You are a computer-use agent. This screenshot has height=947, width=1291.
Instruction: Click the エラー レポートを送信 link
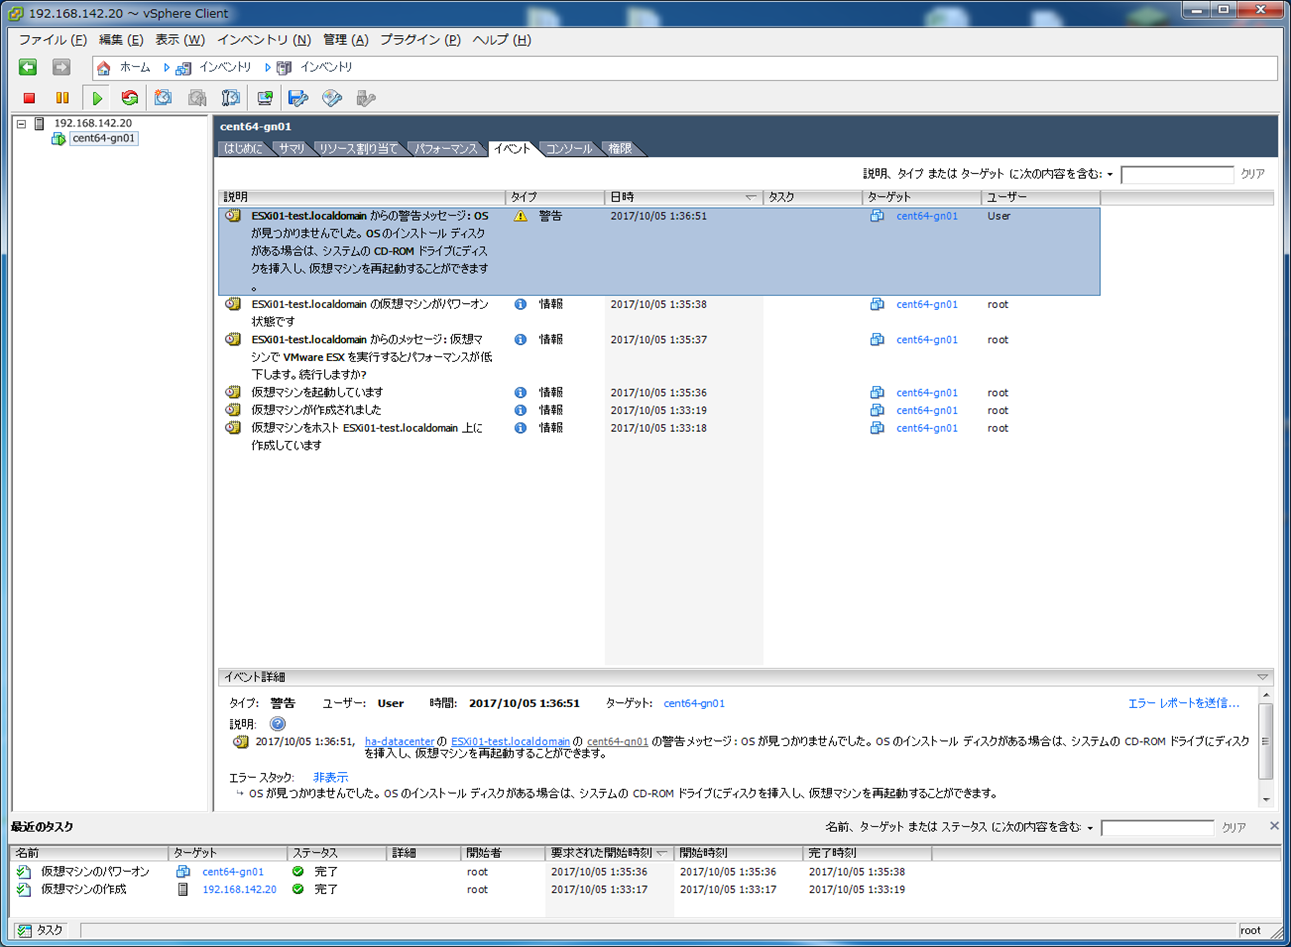(x=1184, y=704)
